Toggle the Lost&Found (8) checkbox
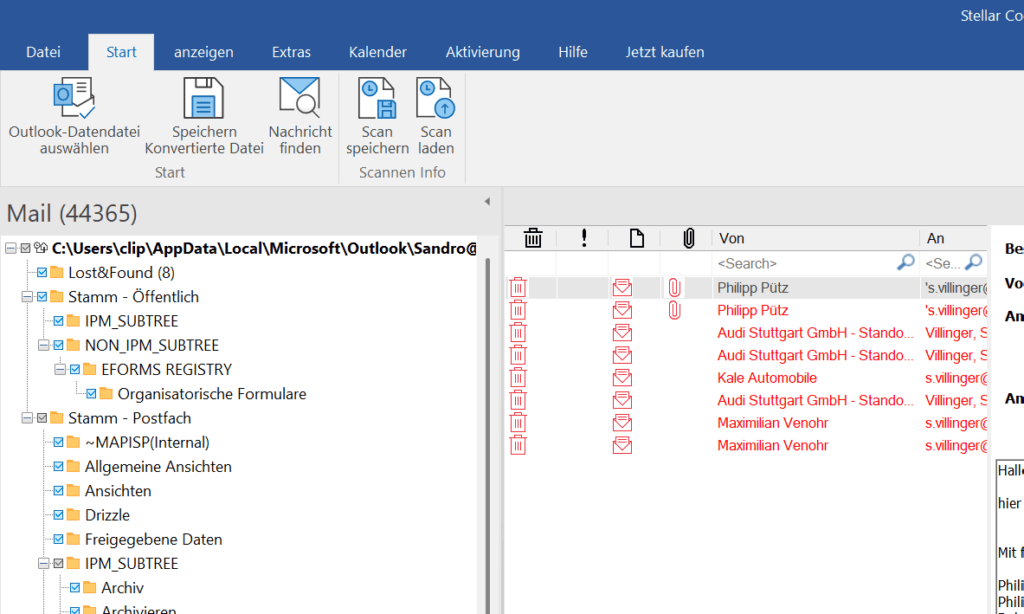This screenshot has height=614, width=1024. tap(42, 272)
